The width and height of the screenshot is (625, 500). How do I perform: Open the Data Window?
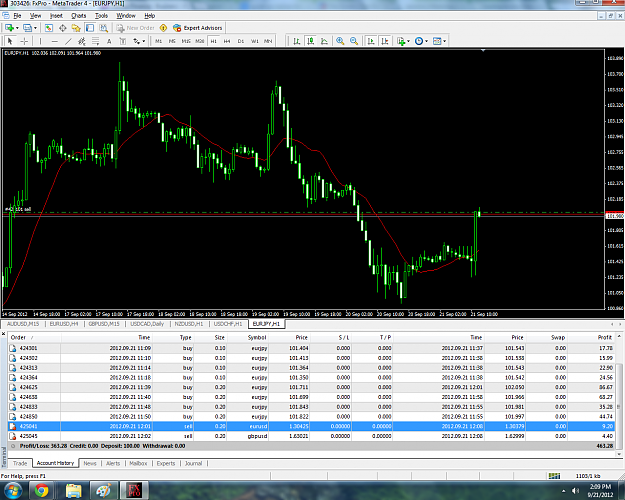[x=63, y=28]
